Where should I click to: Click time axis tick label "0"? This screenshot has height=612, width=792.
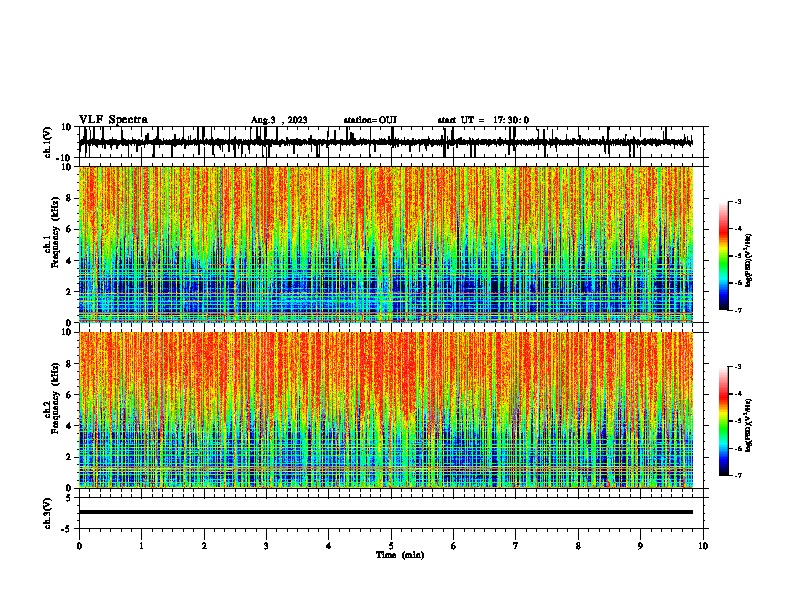(x=79, y=546)
